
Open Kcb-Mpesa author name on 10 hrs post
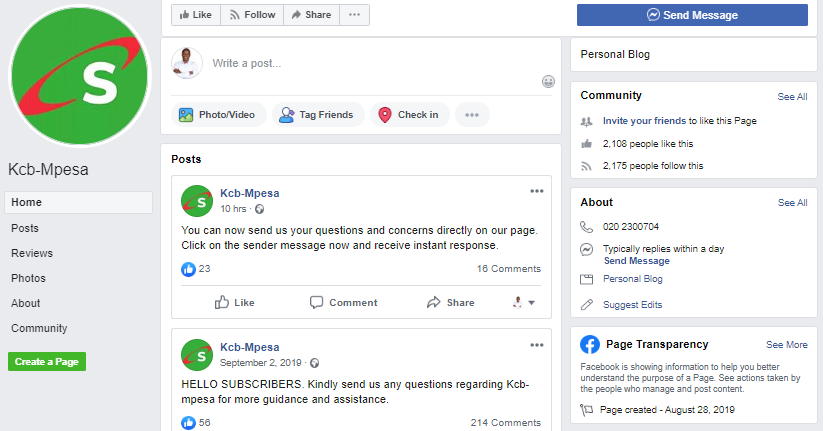point(249,193)
